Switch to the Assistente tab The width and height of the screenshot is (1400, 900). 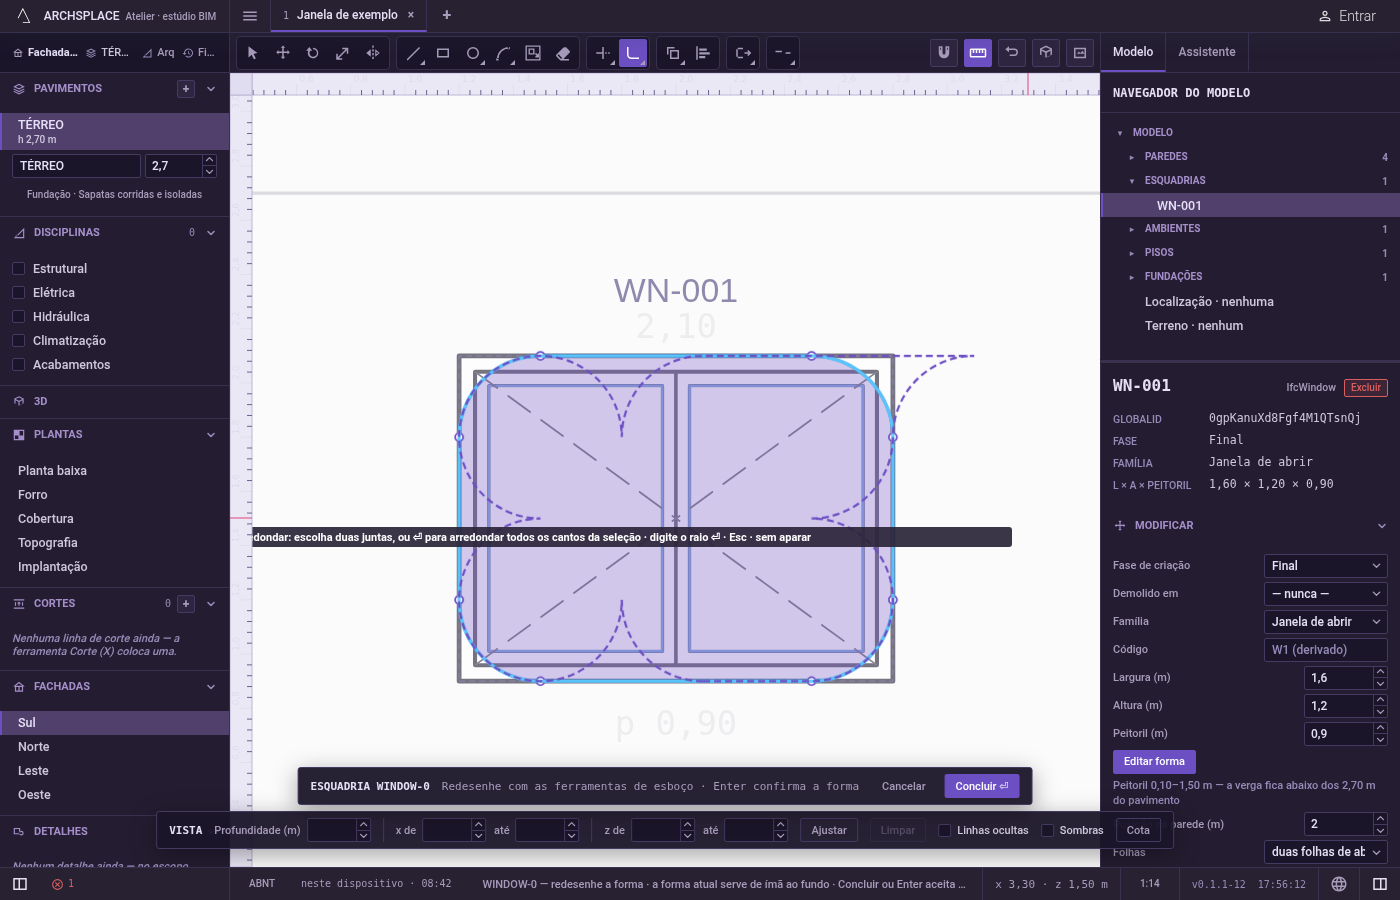click(x=1206, y=52)
